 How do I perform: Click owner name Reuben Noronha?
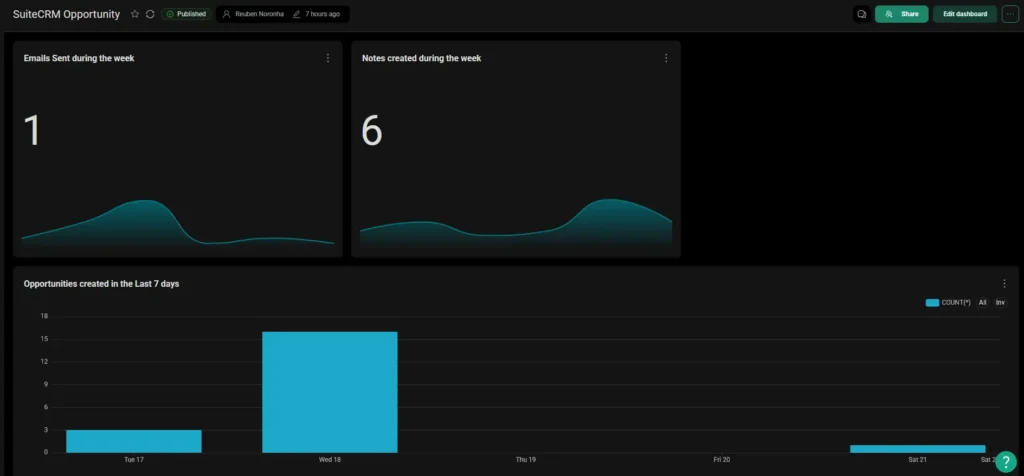point(259,14)
